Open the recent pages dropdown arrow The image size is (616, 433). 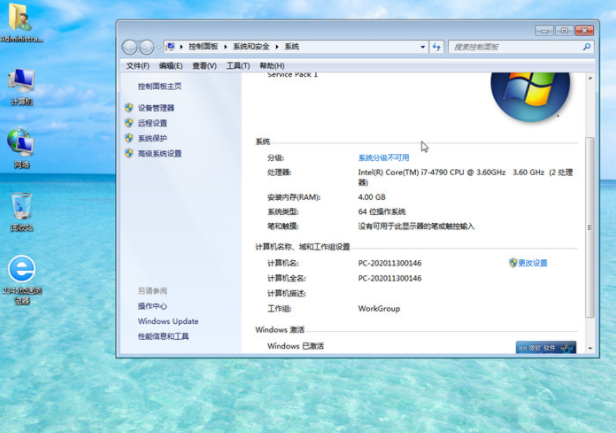(x=158, y=48)
